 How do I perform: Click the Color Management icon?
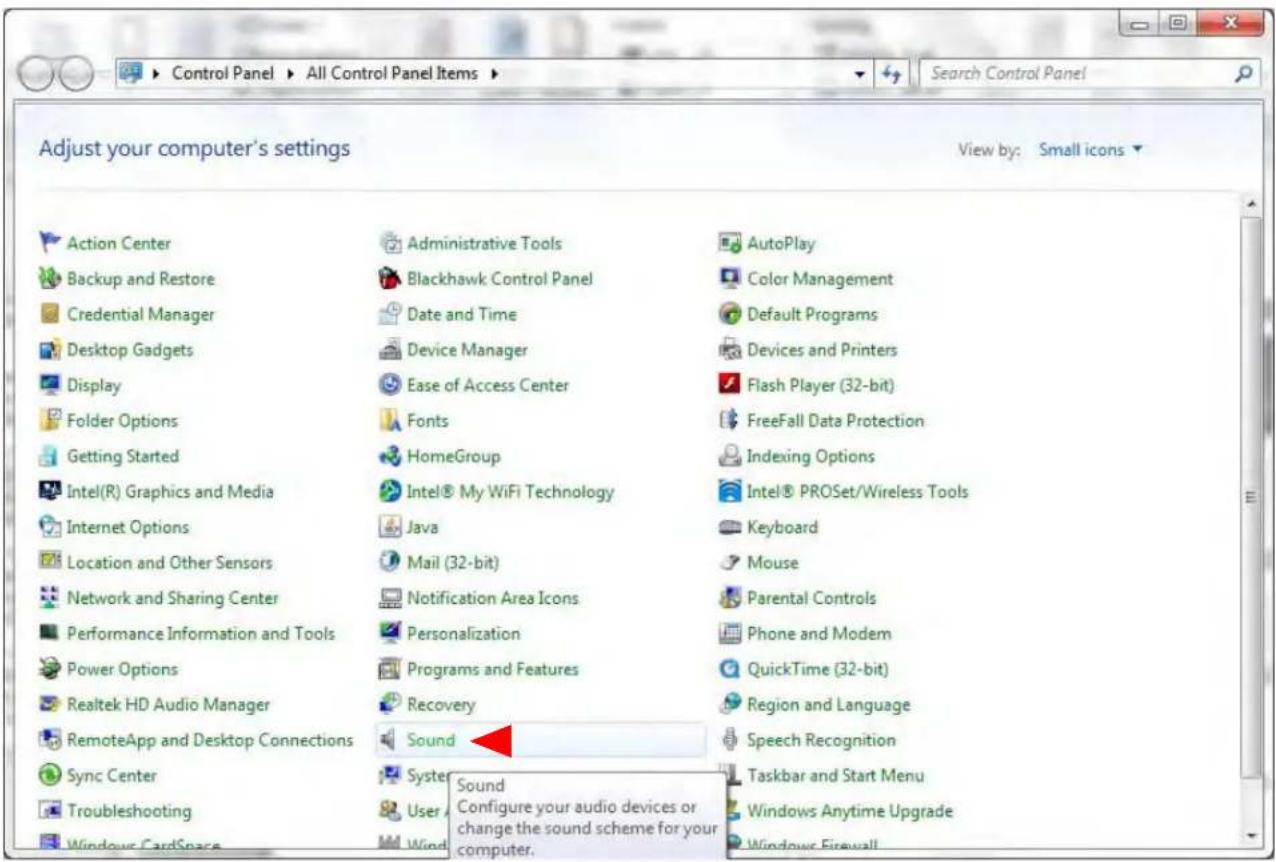coord(729,279)
